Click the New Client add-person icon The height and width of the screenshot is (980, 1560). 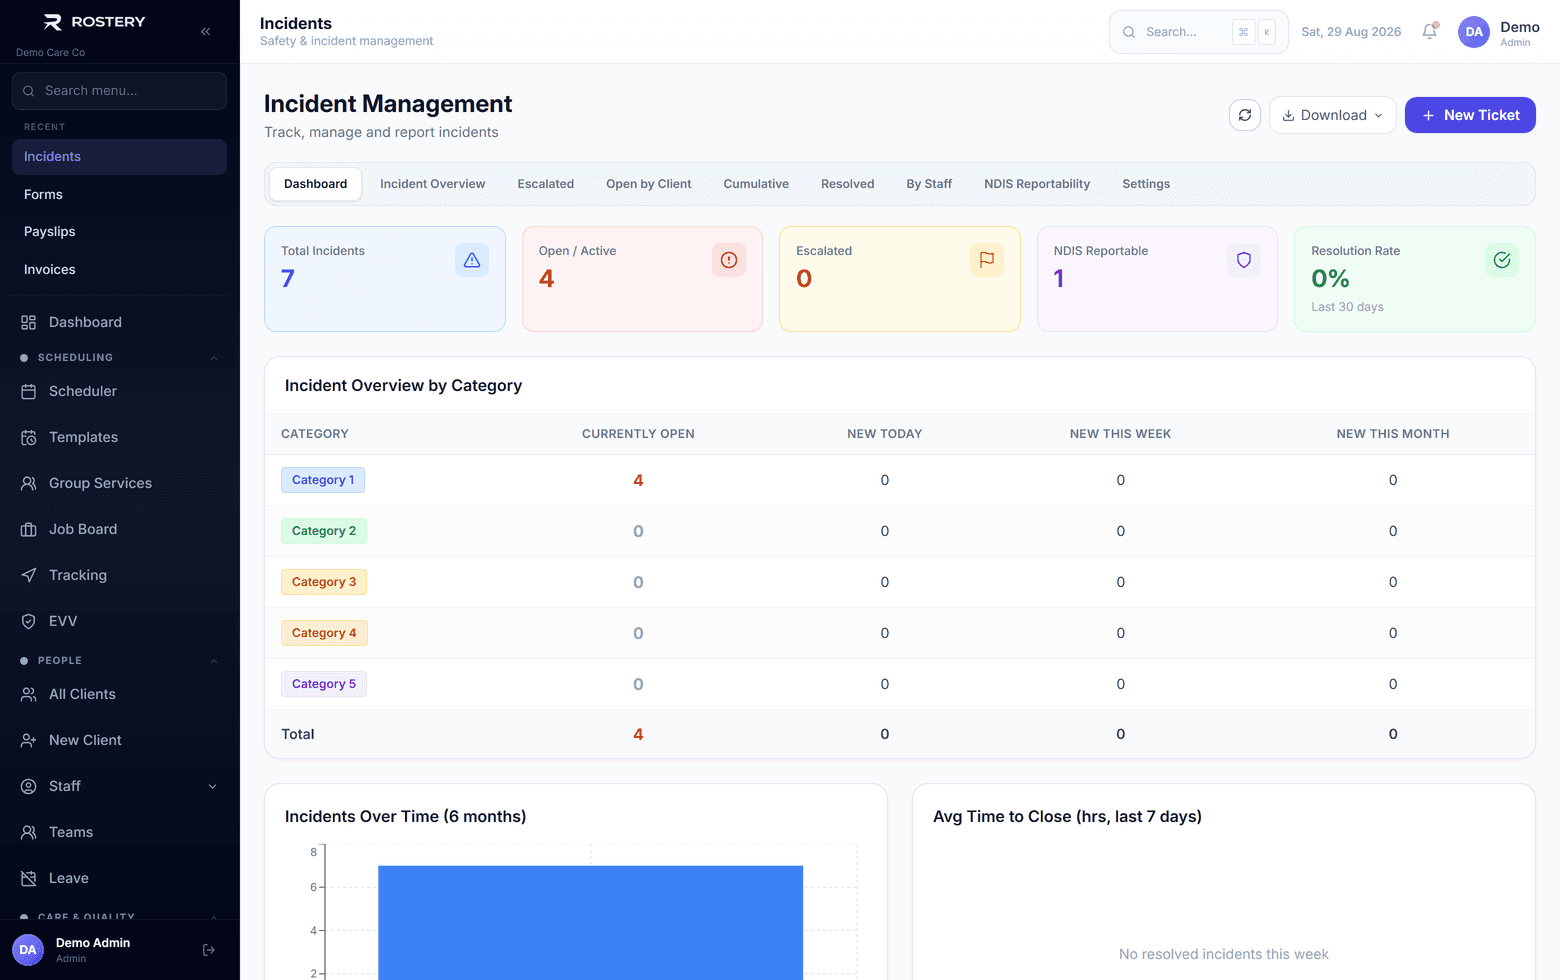pos(29,740)
